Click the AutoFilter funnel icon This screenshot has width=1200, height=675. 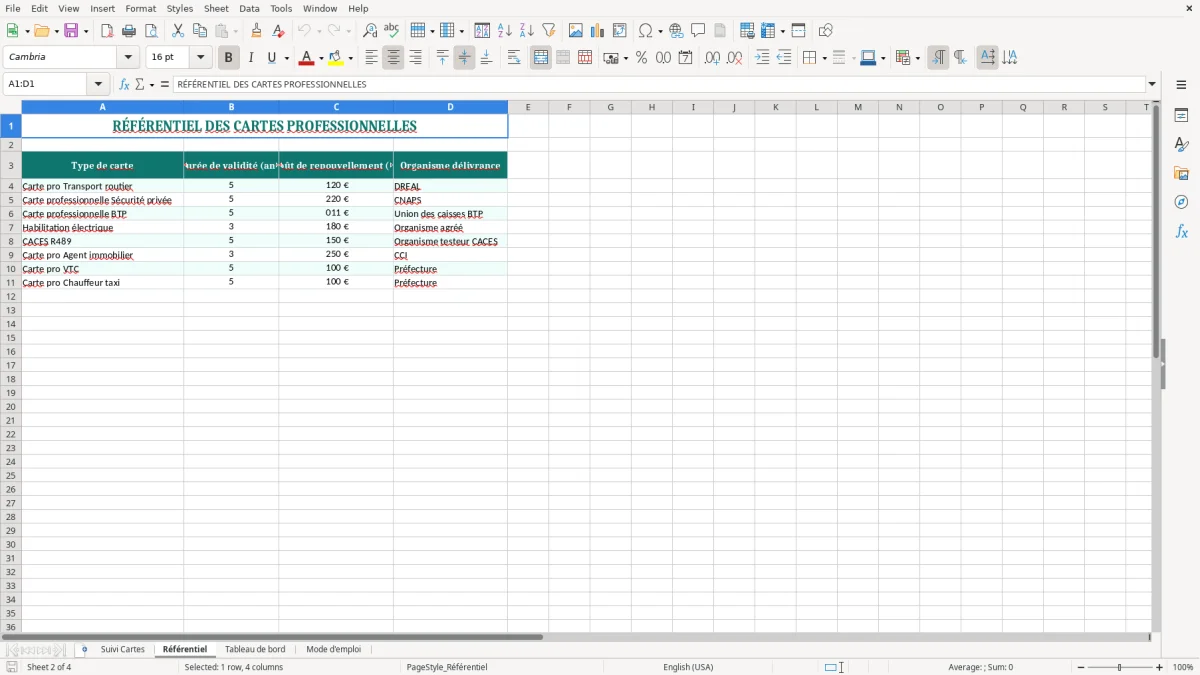(x=549, y=31)
